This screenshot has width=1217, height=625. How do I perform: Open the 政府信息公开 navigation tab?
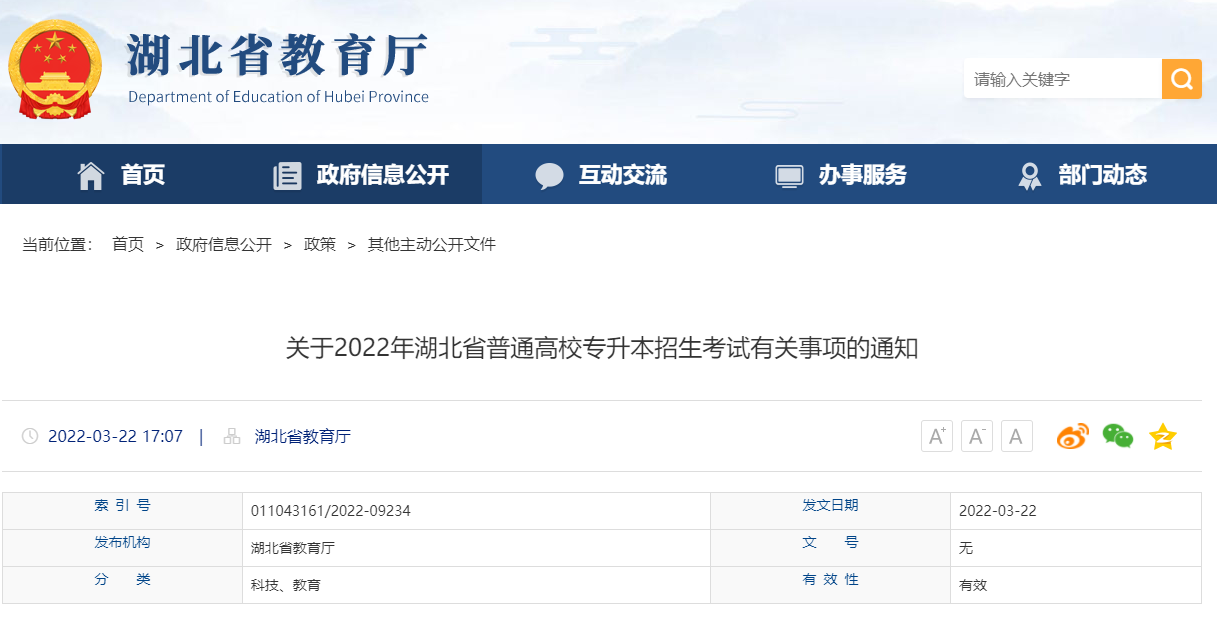[x=361, y=175]
